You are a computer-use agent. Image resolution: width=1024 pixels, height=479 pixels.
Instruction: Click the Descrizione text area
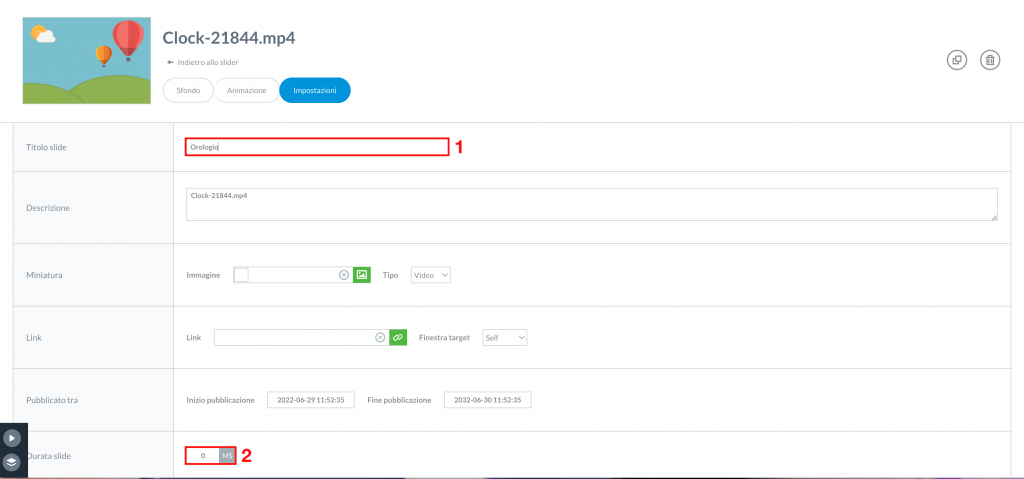pos(592,205)
